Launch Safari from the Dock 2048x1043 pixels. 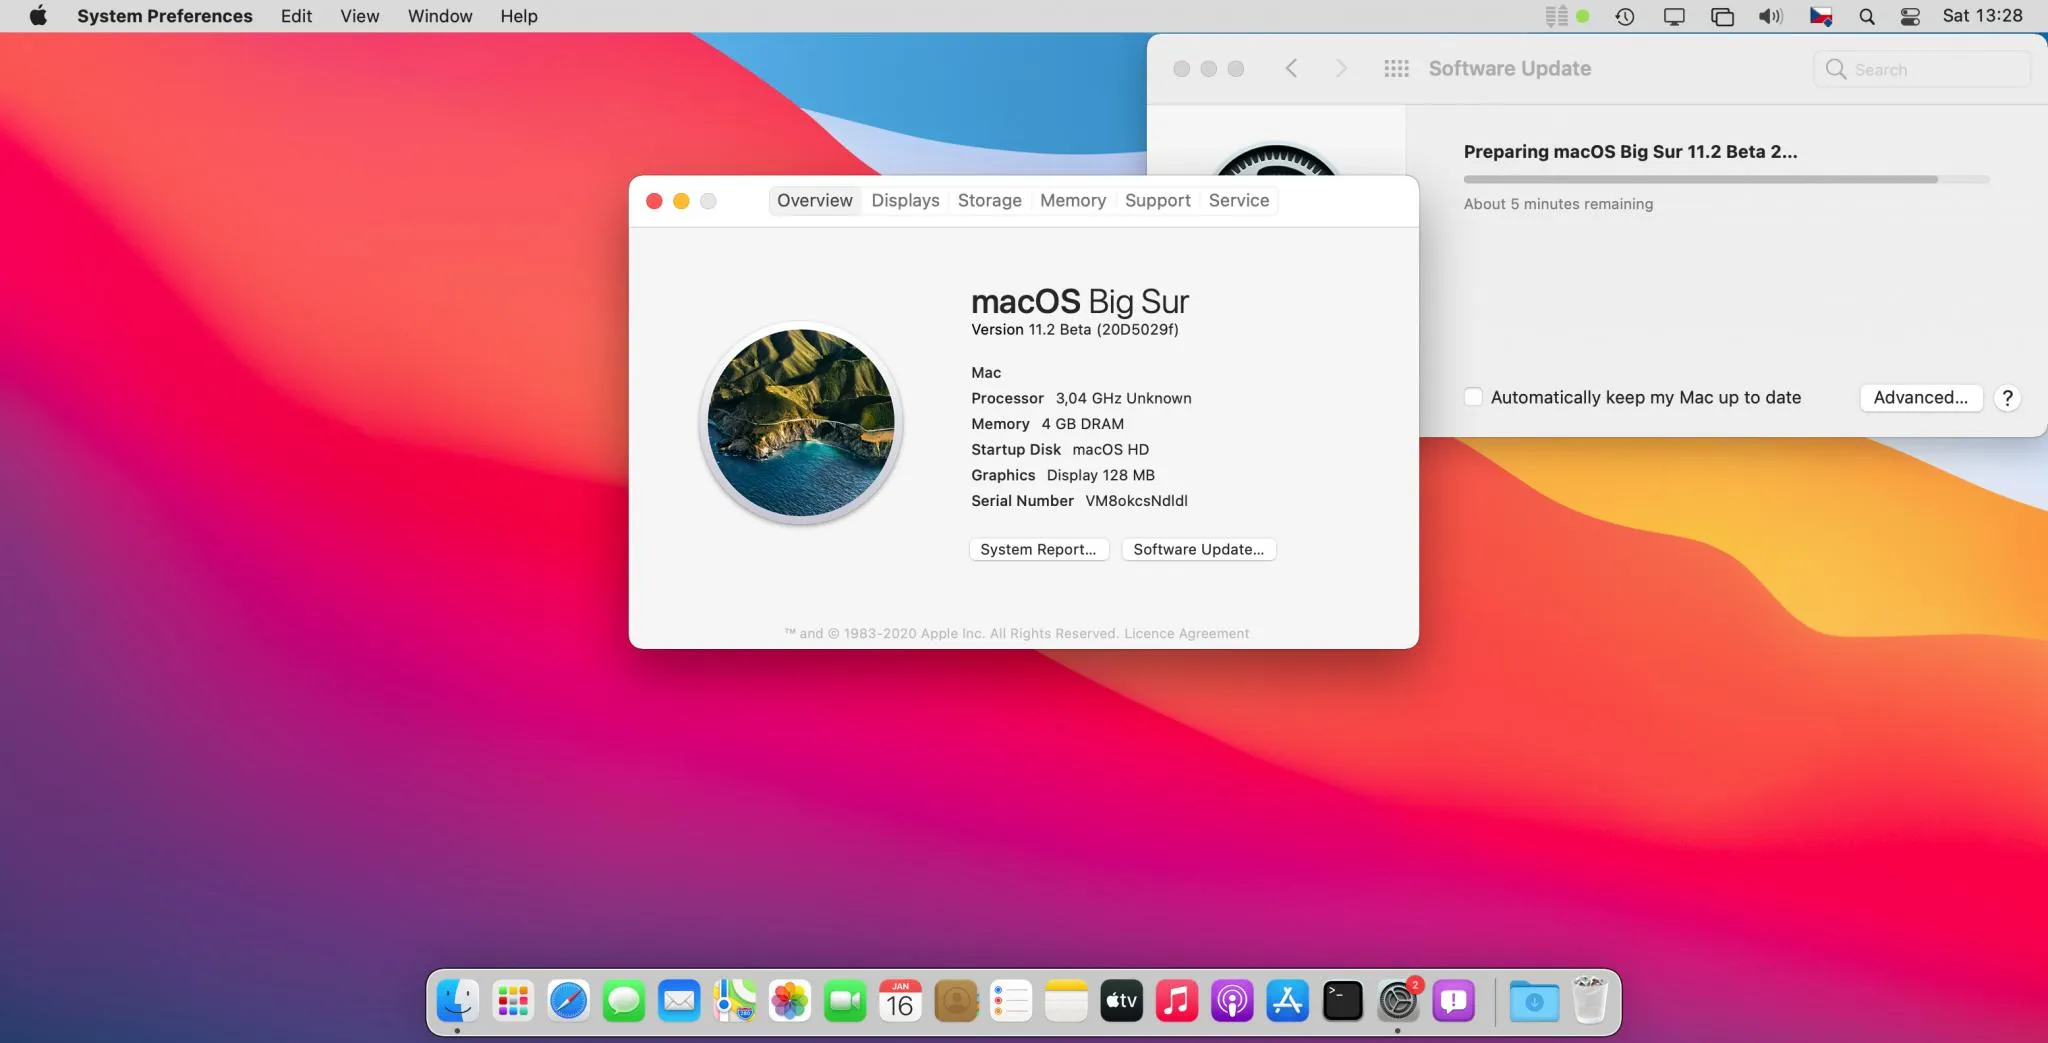pos(568,1000)
